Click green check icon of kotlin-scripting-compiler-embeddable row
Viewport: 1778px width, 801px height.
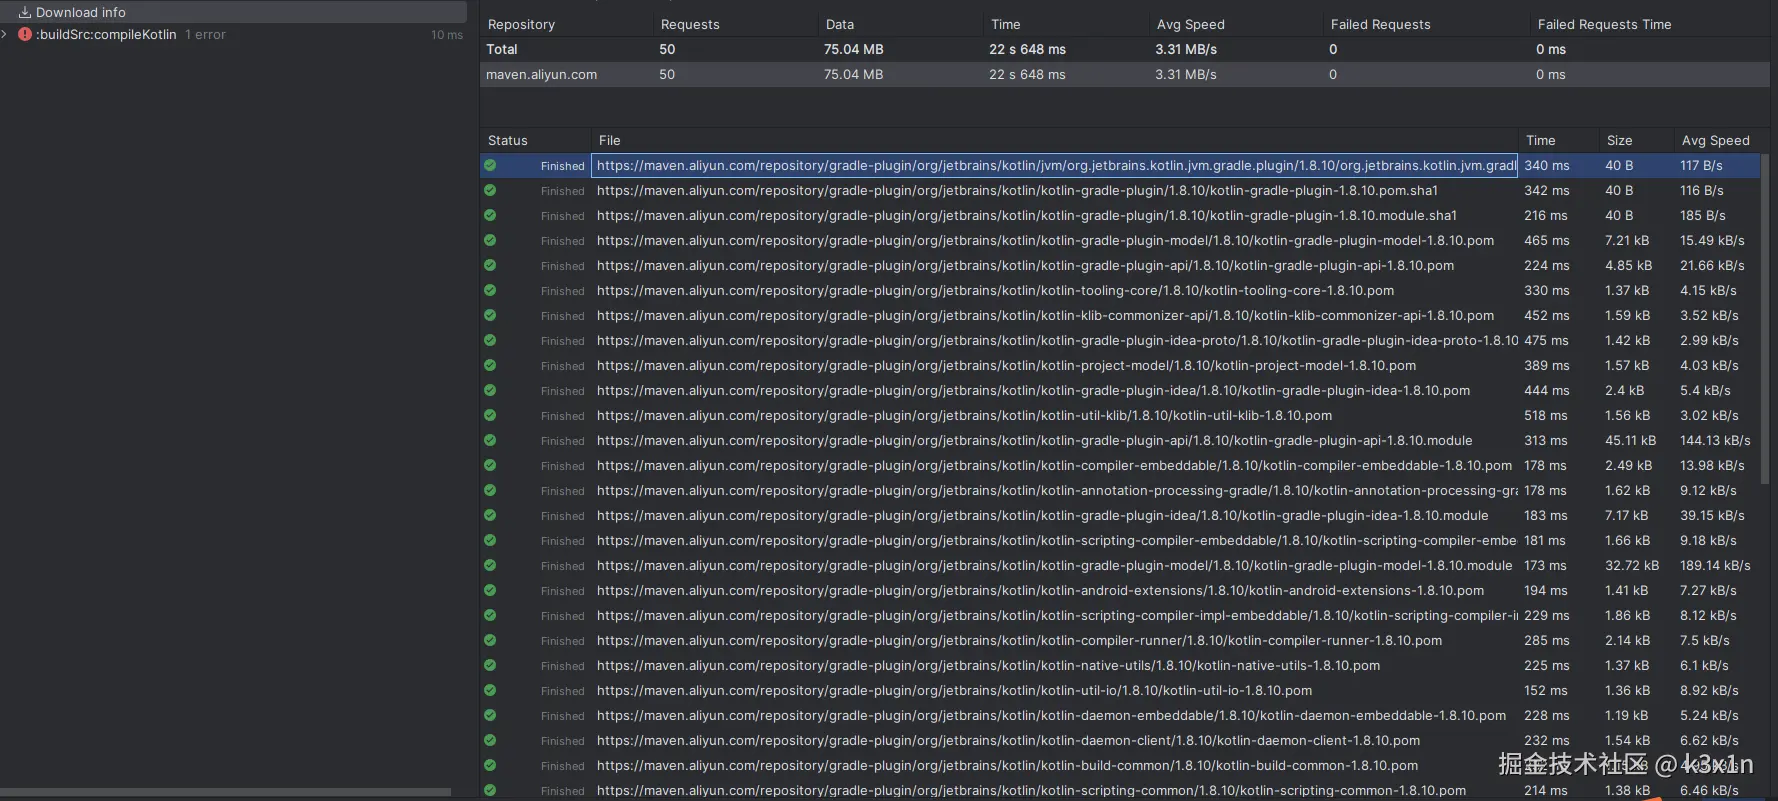coord(490,540)
